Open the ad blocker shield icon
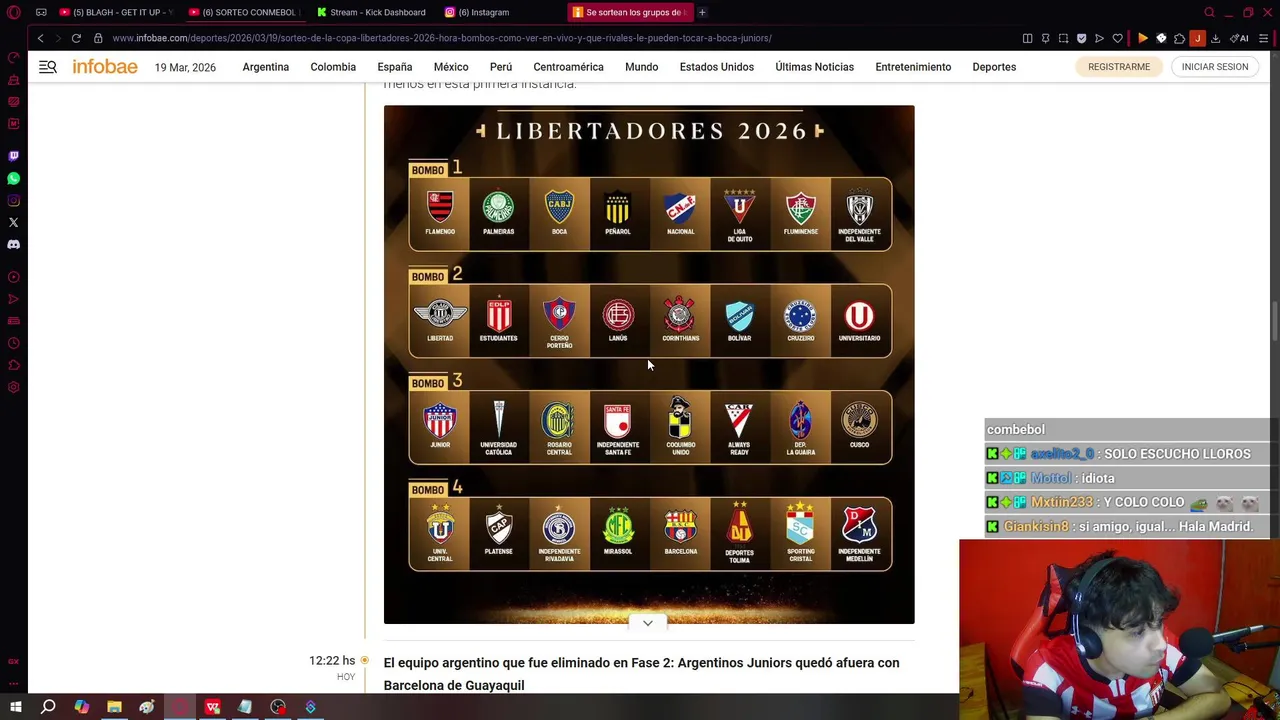Image resolution: width=1280 pixels, height=720 pixels. point(1081,38)
